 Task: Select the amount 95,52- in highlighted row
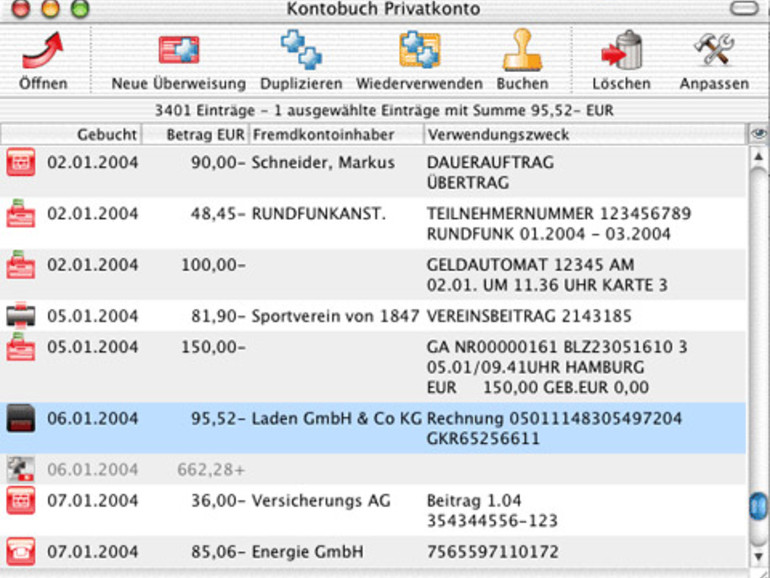coord(218,418)
